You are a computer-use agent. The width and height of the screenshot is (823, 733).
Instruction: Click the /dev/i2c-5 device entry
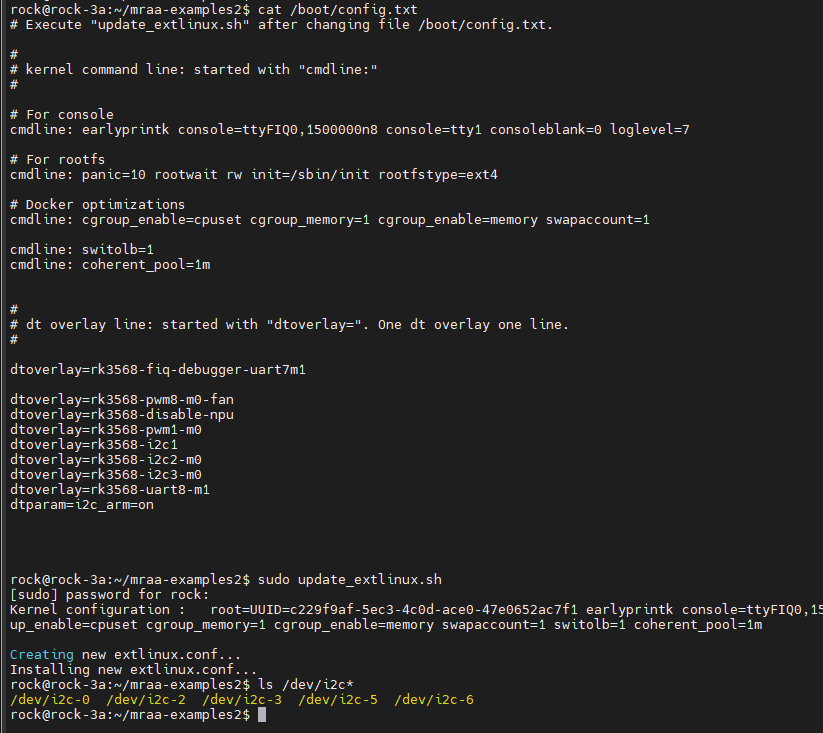pos(338,700)
